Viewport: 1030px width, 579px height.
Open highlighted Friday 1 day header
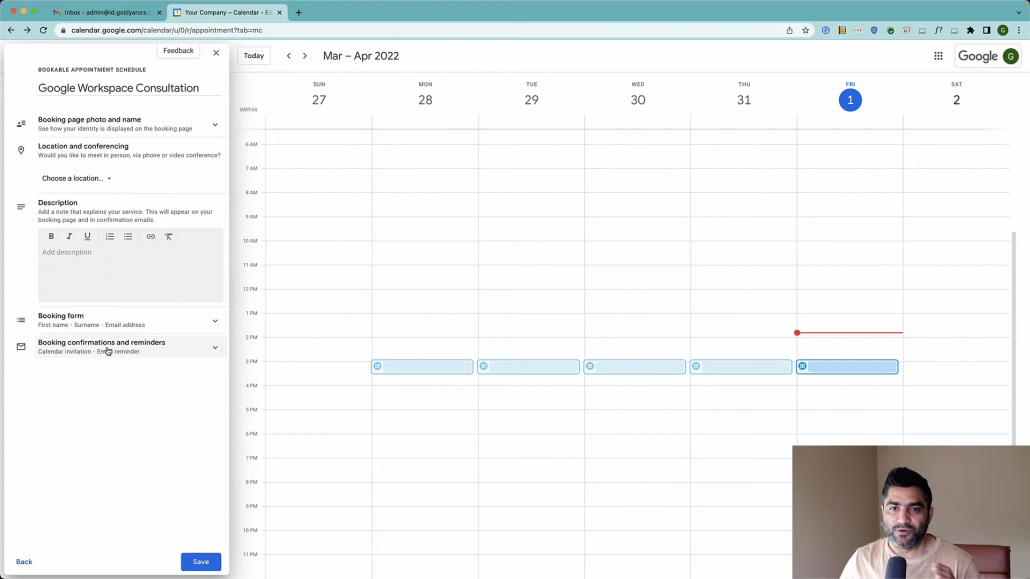tap(850, 100)
